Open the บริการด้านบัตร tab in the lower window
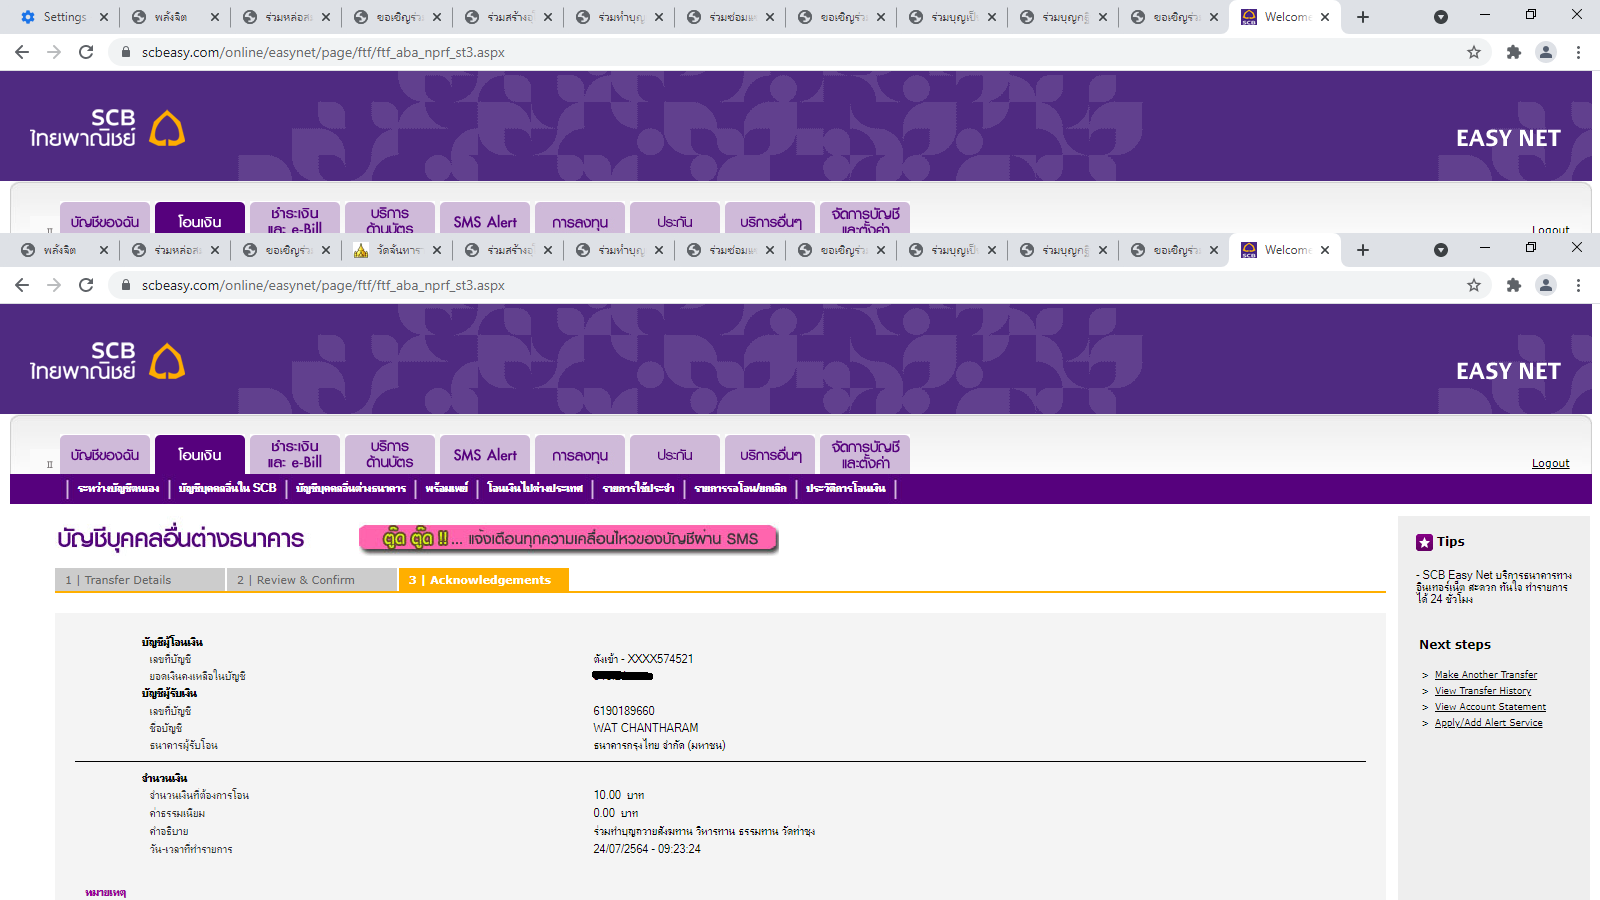The width and height of the screenshot is (1600, 900). (x=390, y=455)
